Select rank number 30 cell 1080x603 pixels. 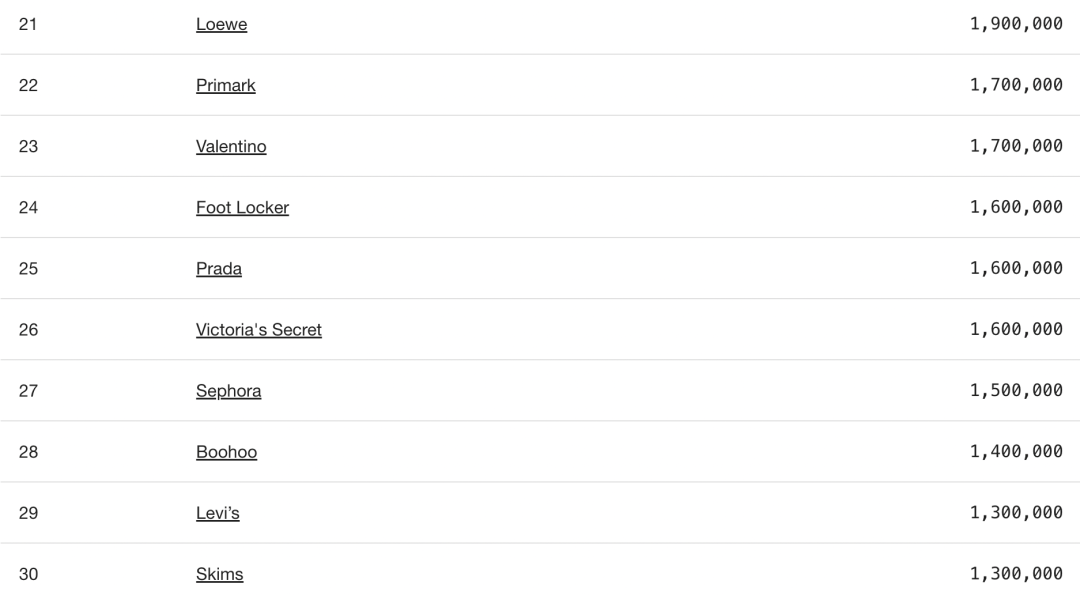pos(28,574)
